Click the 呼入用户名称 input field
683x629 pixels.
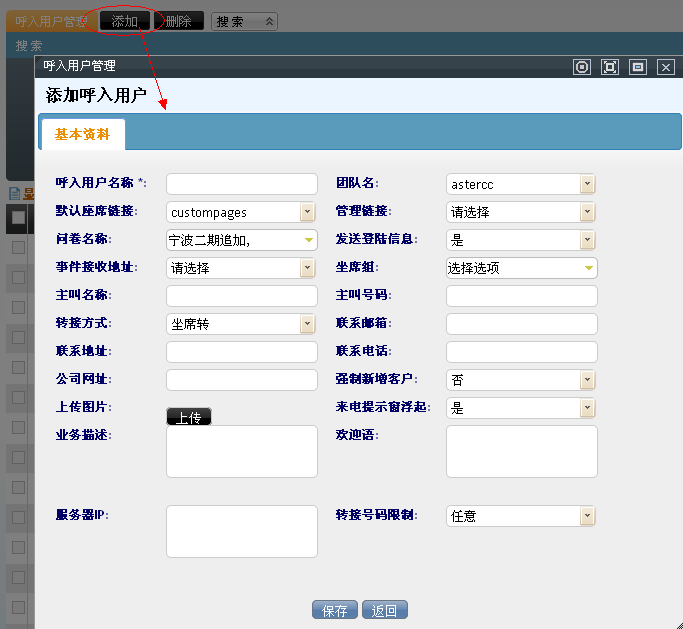tap(241, 184)
